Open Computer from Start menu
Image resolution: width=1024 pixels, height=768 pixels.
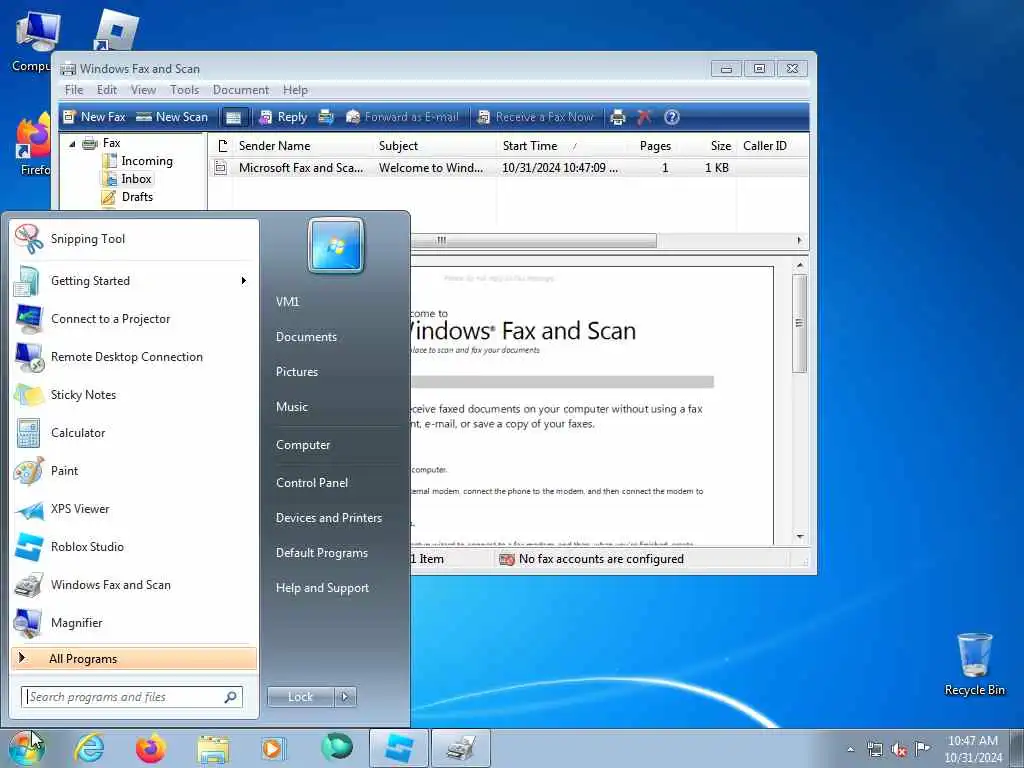pyautogui.click(x=302, y=445)
